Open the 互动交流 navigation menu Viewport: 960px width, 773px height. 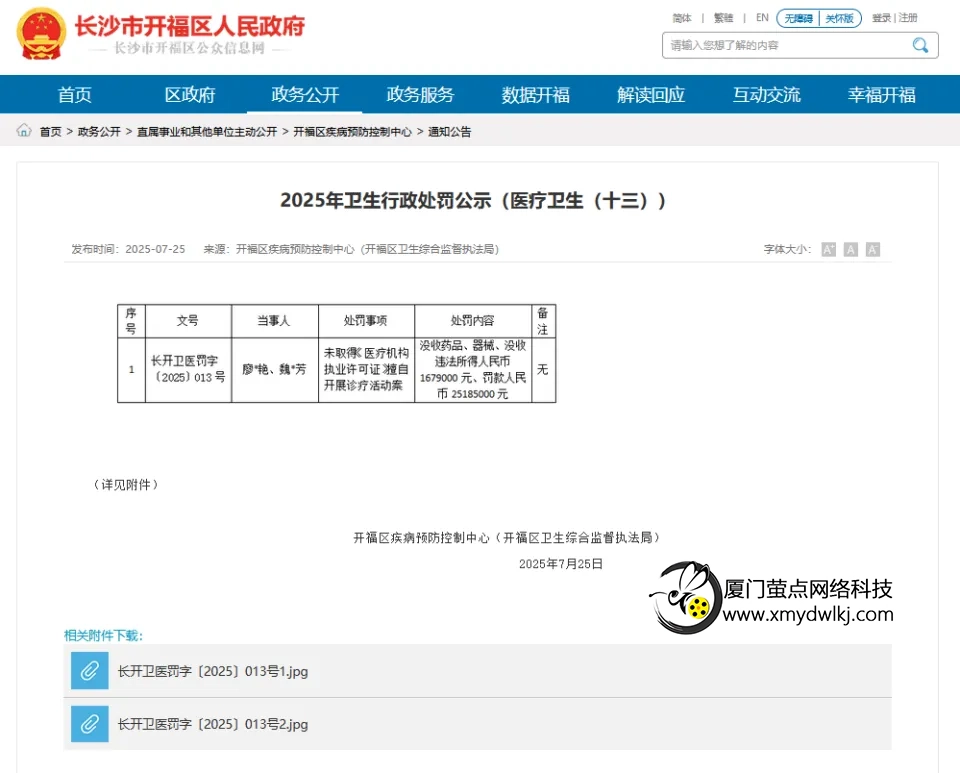(766, 93)
